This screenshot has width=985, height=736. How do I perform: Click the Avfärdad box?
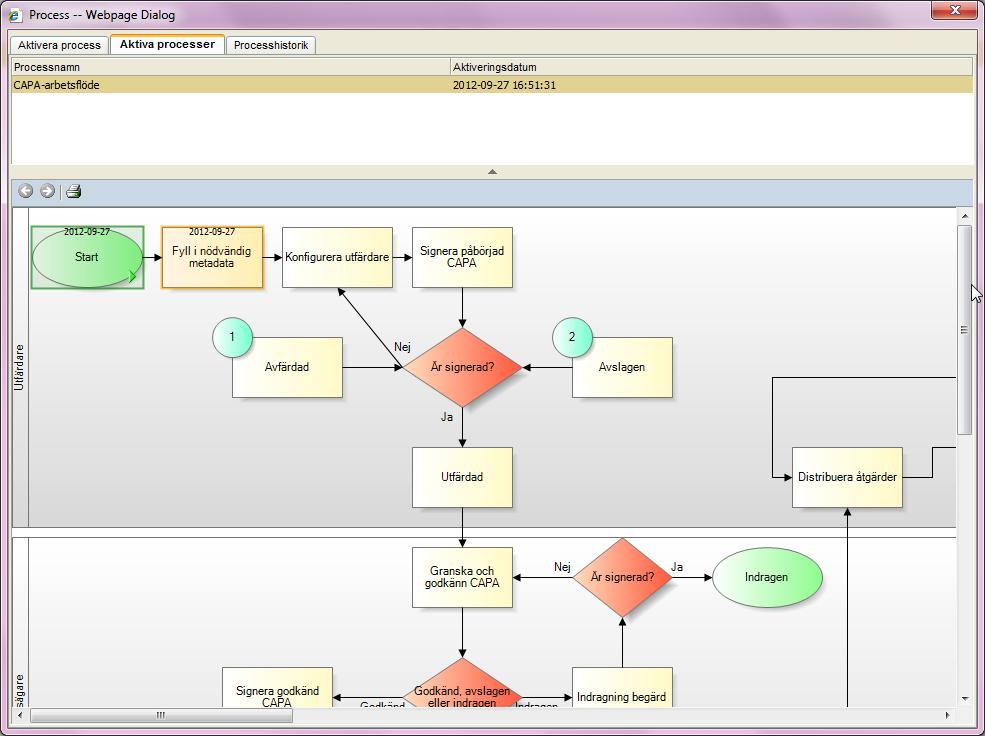(x=287, y=367)
